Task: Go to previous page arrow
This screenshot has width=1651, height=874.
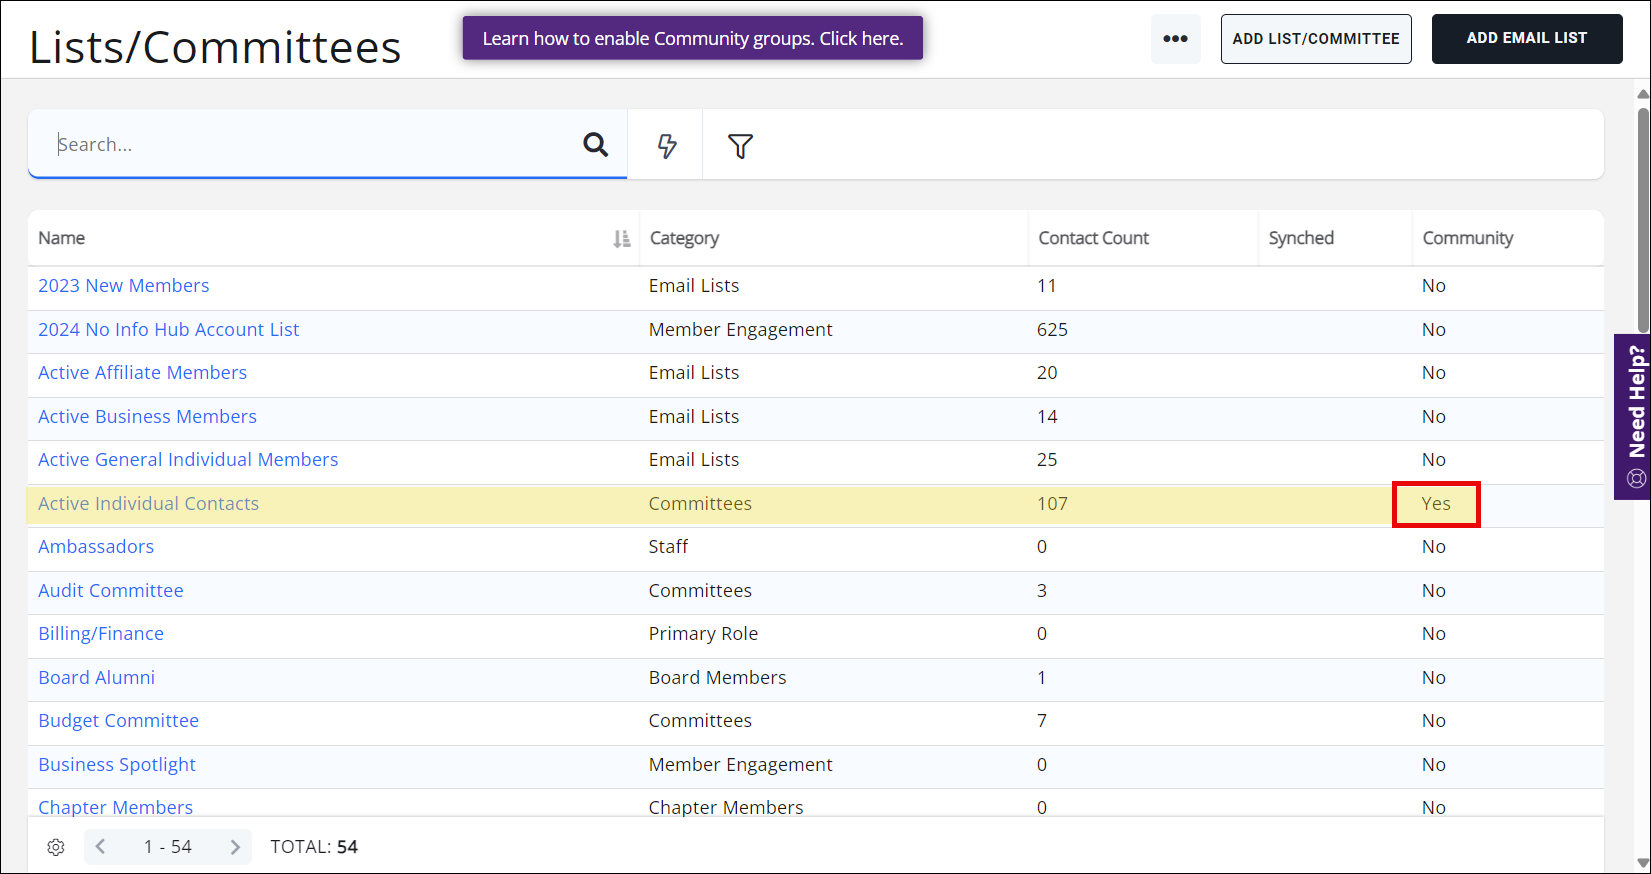Action: [101, 847]
